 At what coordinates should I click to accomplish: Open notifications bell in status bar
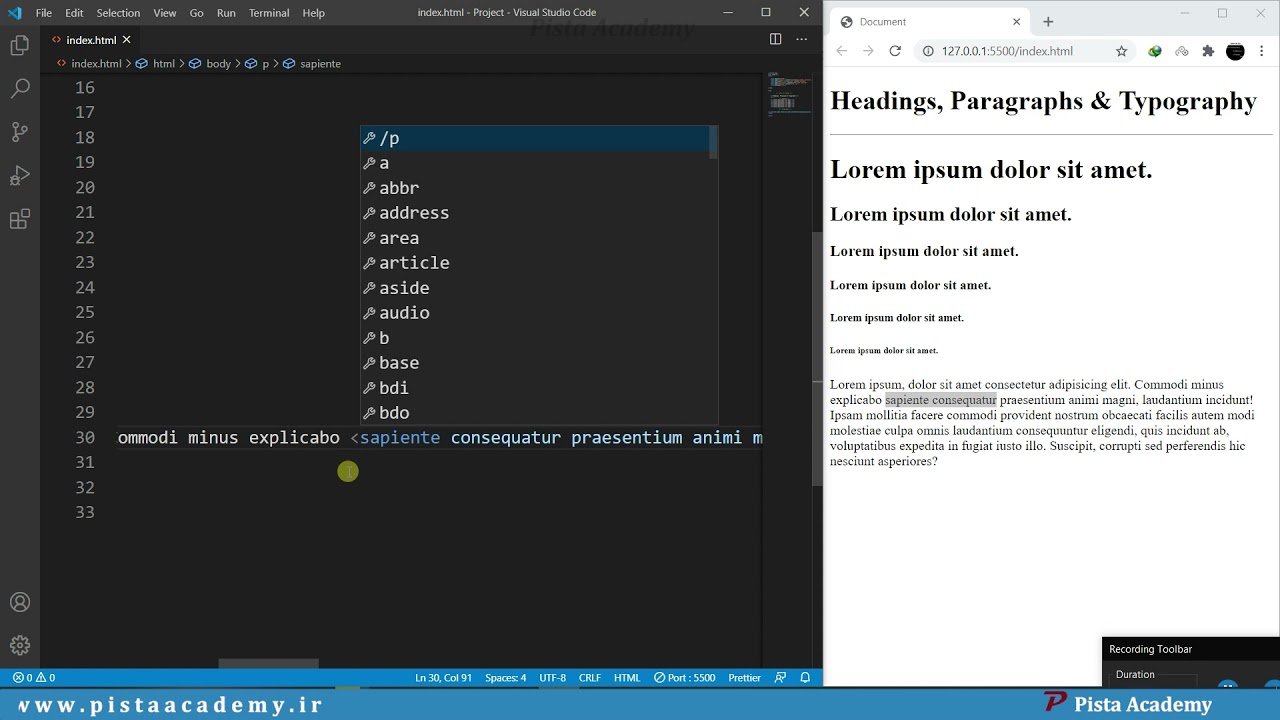coord(805,678)
